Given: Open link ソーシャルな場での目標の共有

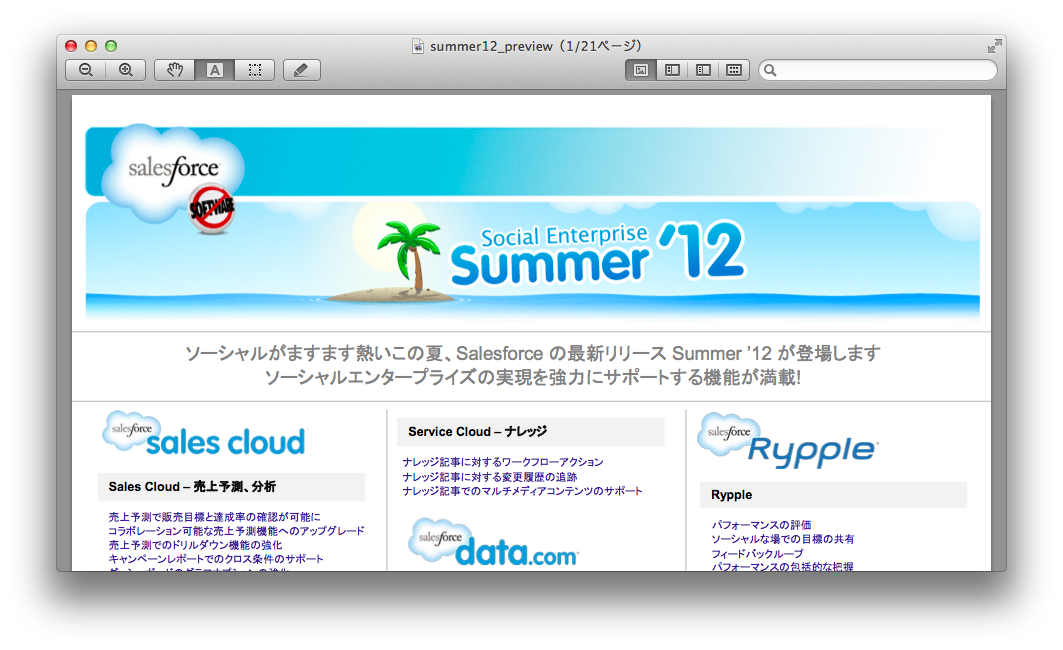Looking at the screenshot, I should tap(782, 539).
